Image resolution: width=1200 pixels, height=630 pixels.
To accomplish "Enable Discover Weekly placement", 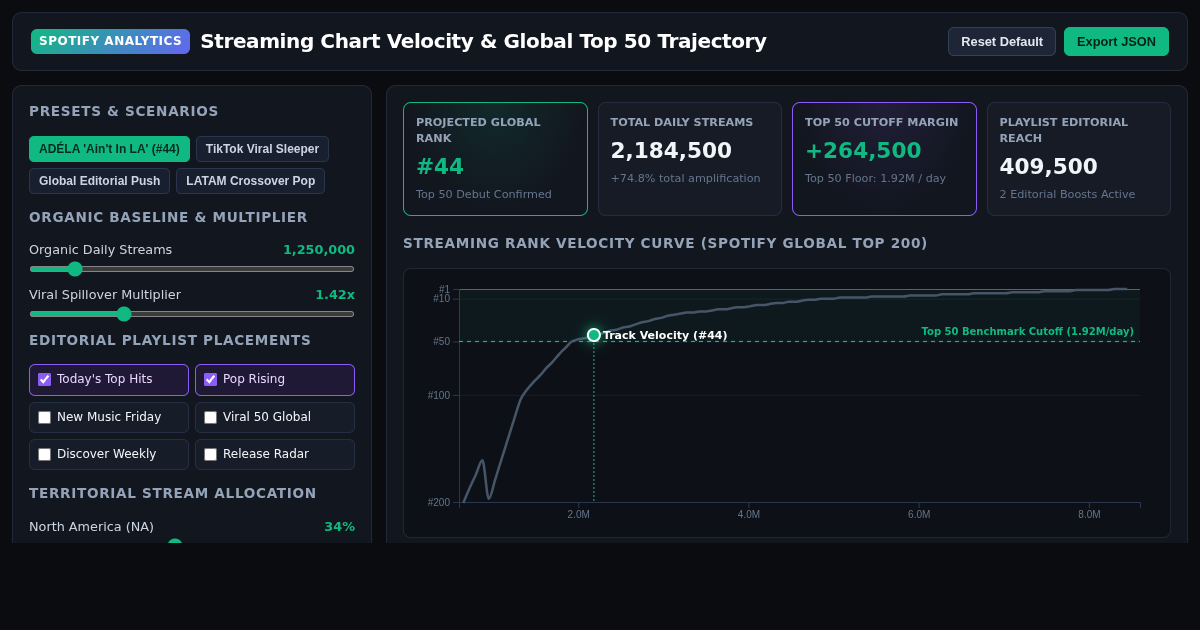I will click(44, 454).
